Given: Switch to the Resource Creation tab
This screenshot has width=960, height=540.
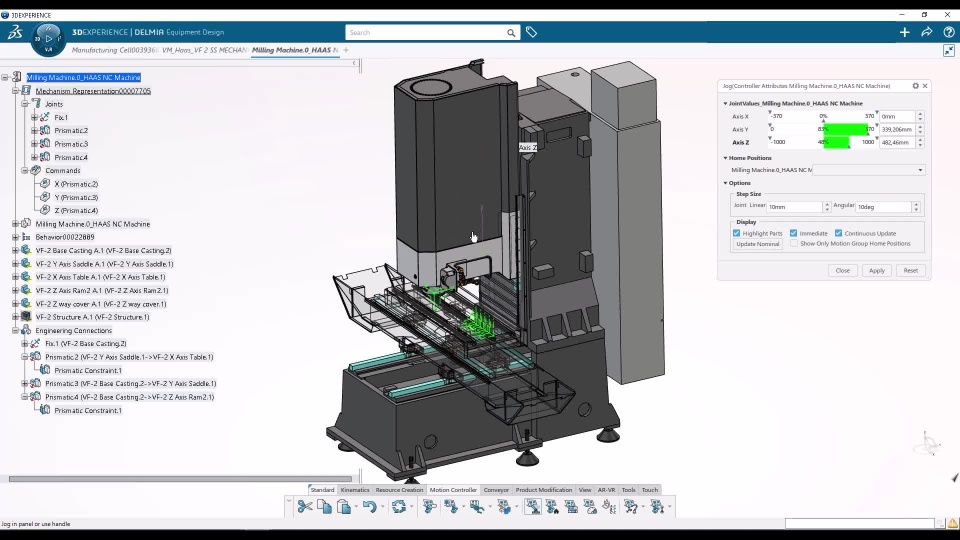Looking at the screenshot, I should [399, 490].
